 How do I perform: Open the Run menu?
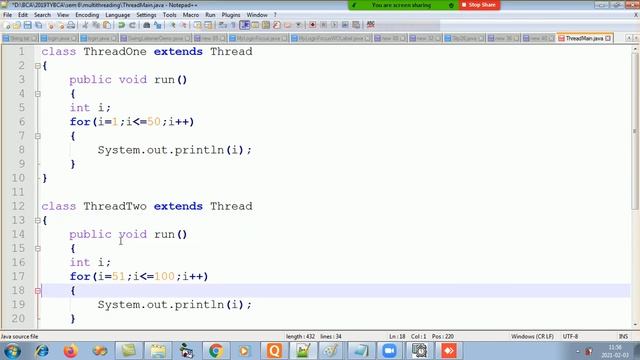(x=210, y=15)
